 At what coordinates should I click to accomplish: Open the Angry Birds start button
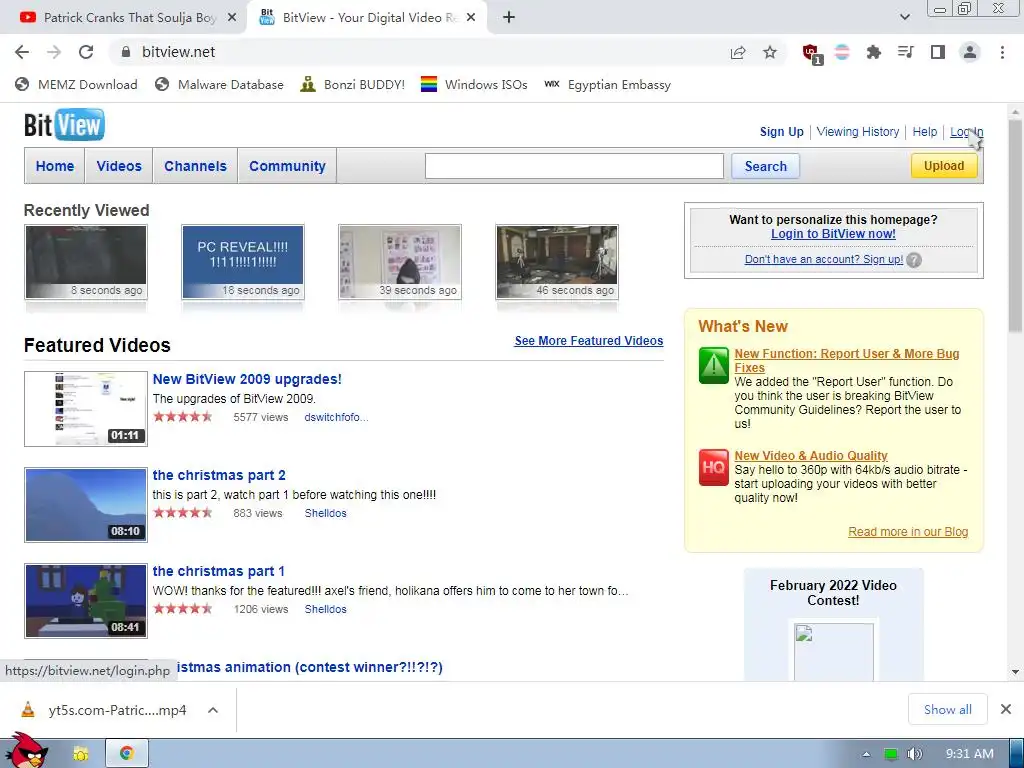(x=27, y=751)
